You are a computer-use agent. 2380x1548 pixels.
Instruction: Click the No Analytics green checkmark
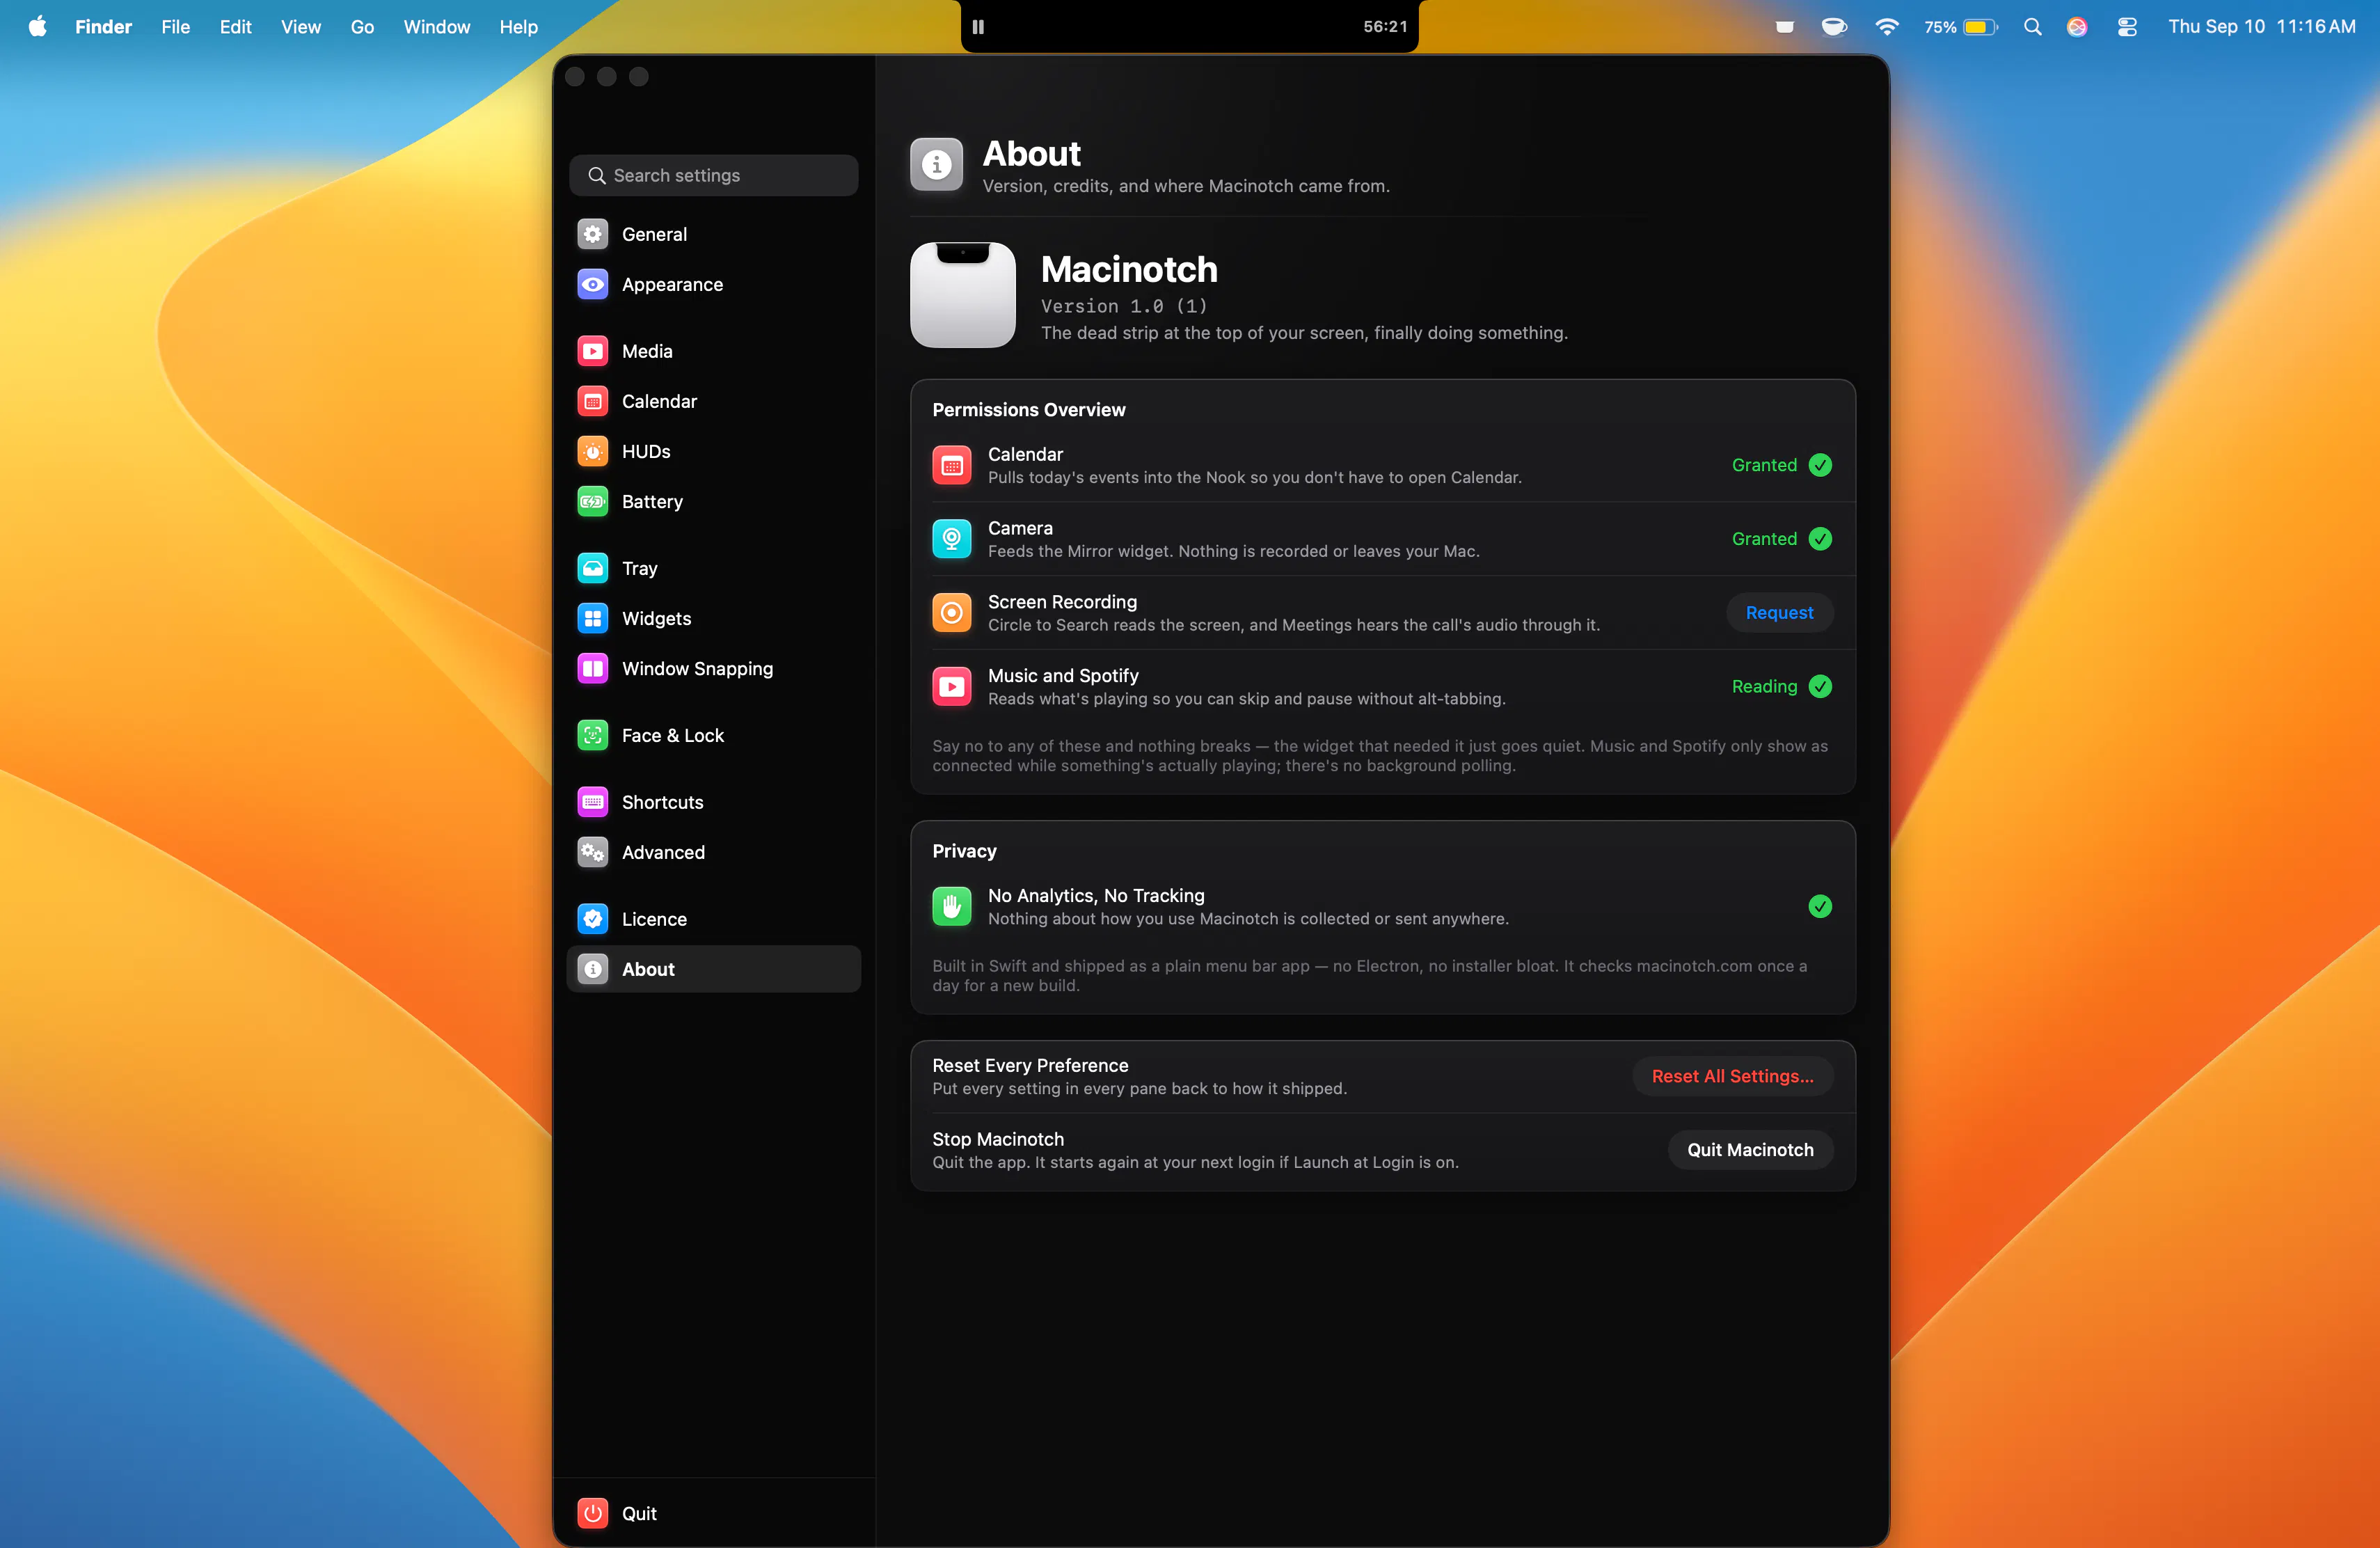pos(1820,907)
